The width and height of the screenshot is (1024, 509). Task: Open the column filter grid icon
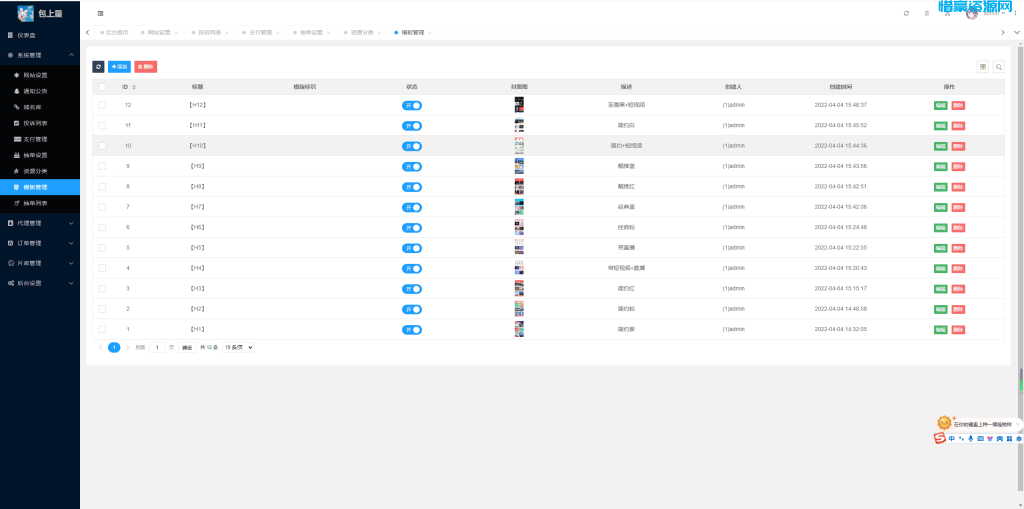[983, 67]
